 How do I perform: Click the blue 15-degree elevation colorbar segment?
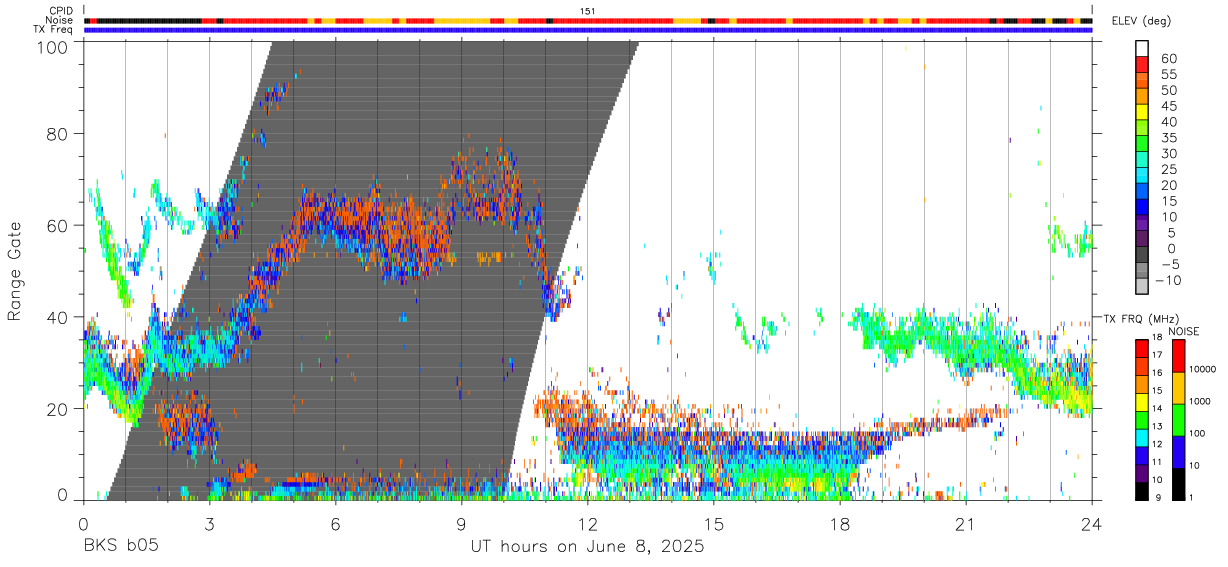click(1143, 208)
